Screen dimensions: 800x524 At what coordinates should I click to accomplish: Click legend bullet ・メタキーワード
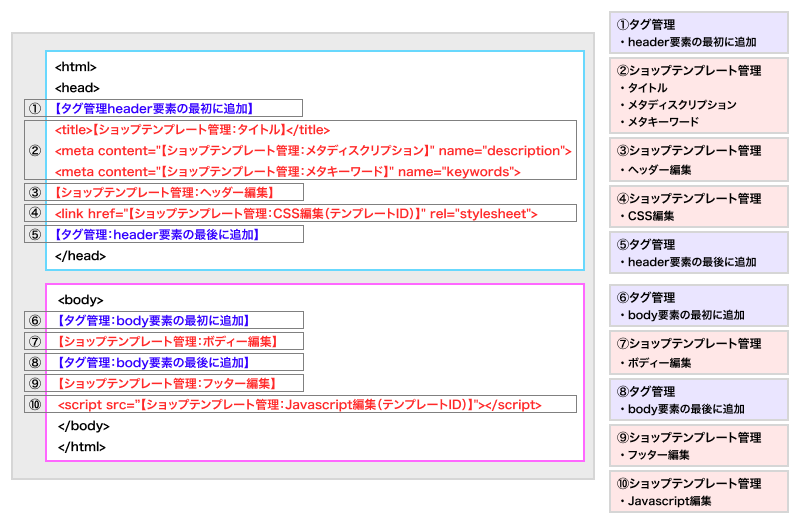[659, 121]
